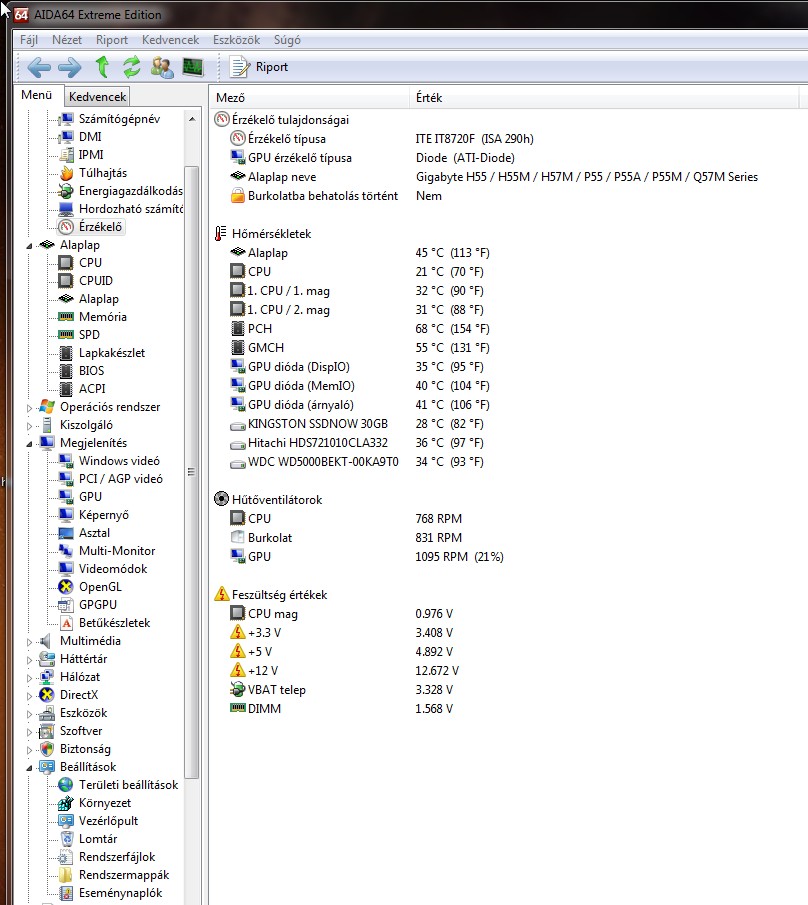Select the GPU item under Megjelenítés
The width and height of the screenshot is (808, 905).
click(90, 496)
